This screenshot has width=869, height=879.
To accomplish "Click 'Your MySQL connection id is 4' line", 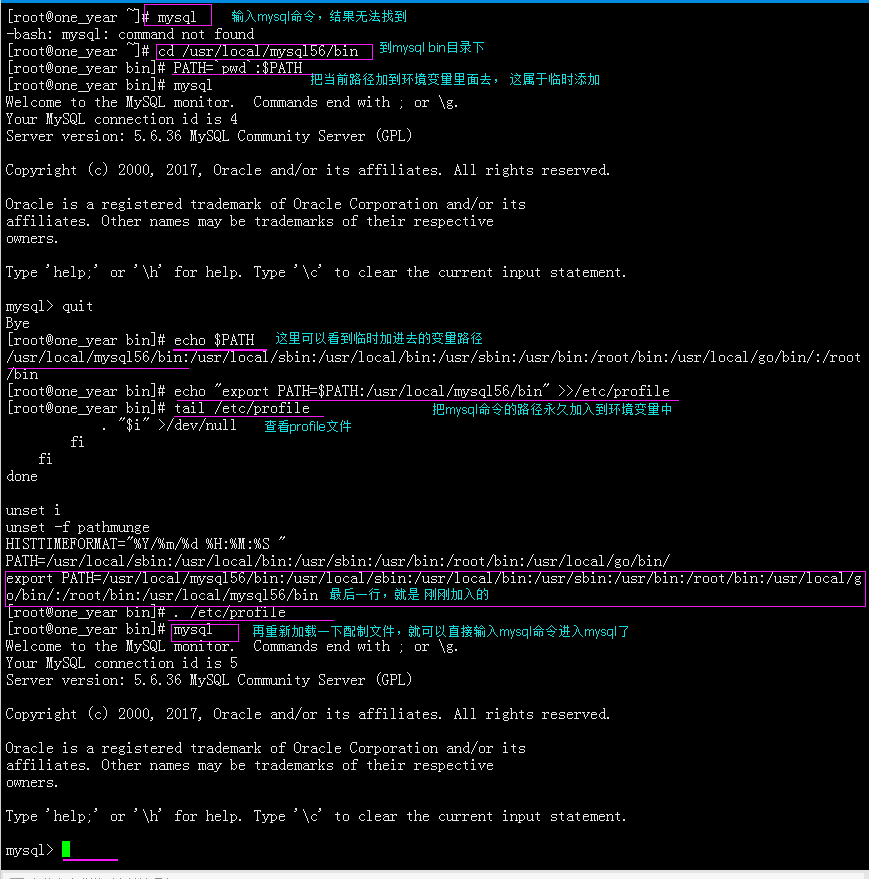I will click(122, 119).
